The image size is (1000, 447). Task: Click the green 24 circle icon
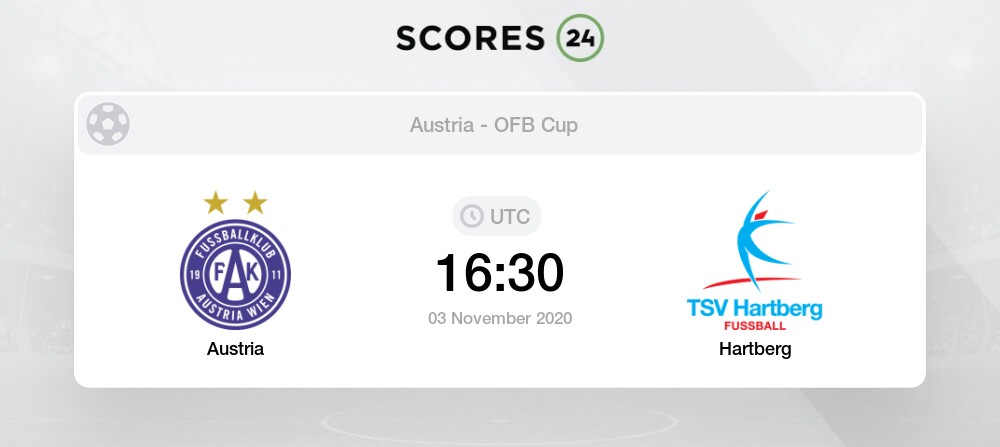[x=580, y=38]
